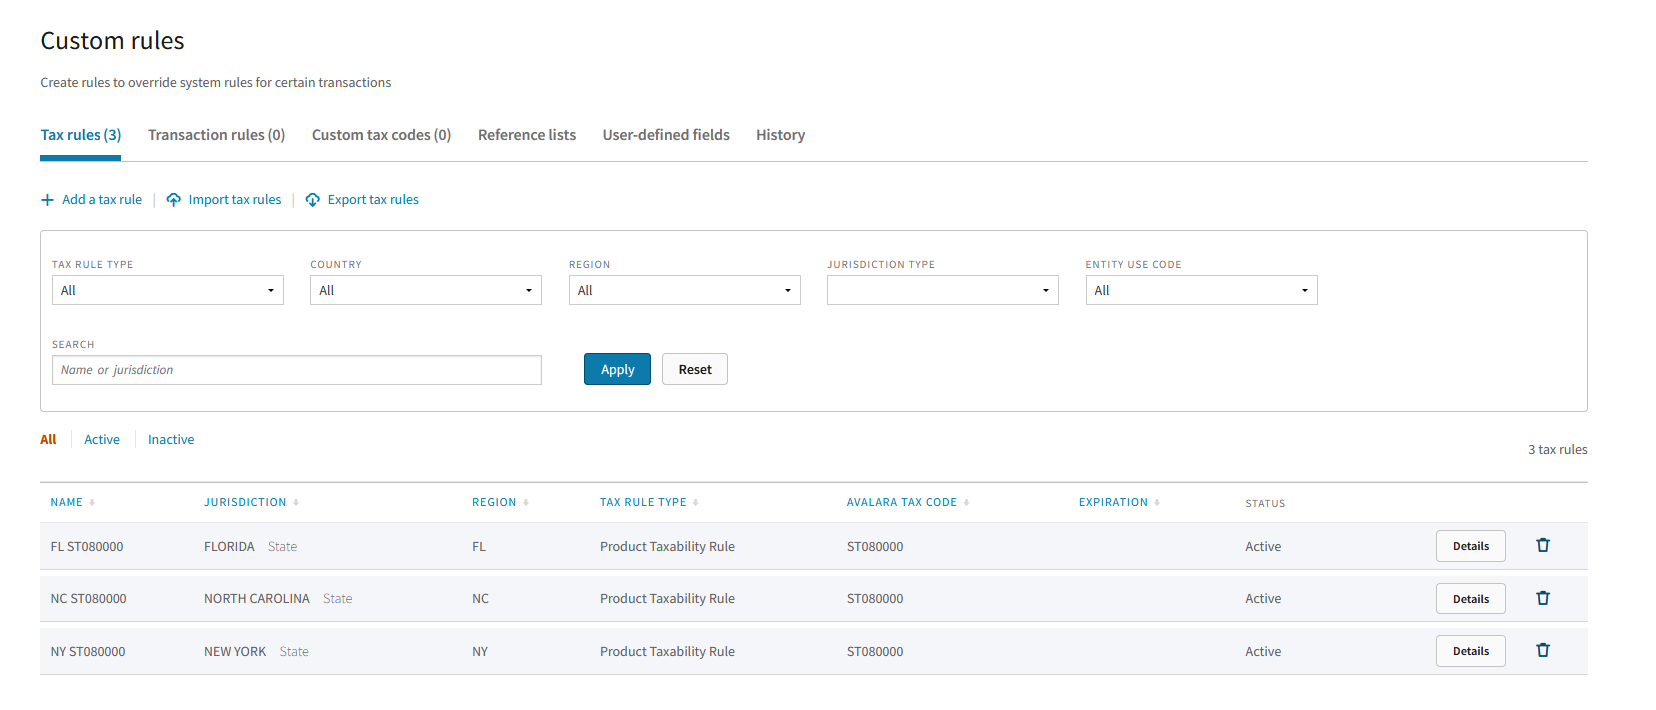
Task: Open the Jurisdiction Type dropdown
Action: [942, 290]
